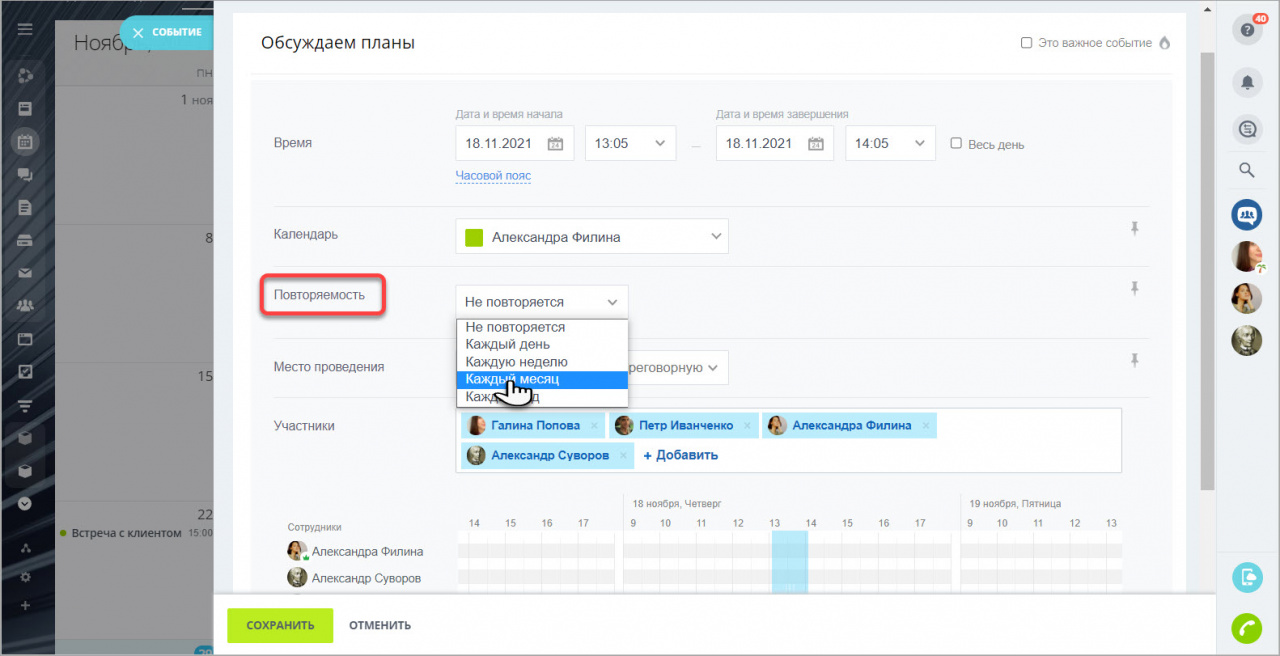Image resolution: width=1280 pixels, height=656 pixels.
Task: Remove Александр Суворов participant tag
Action: point(623,456)
